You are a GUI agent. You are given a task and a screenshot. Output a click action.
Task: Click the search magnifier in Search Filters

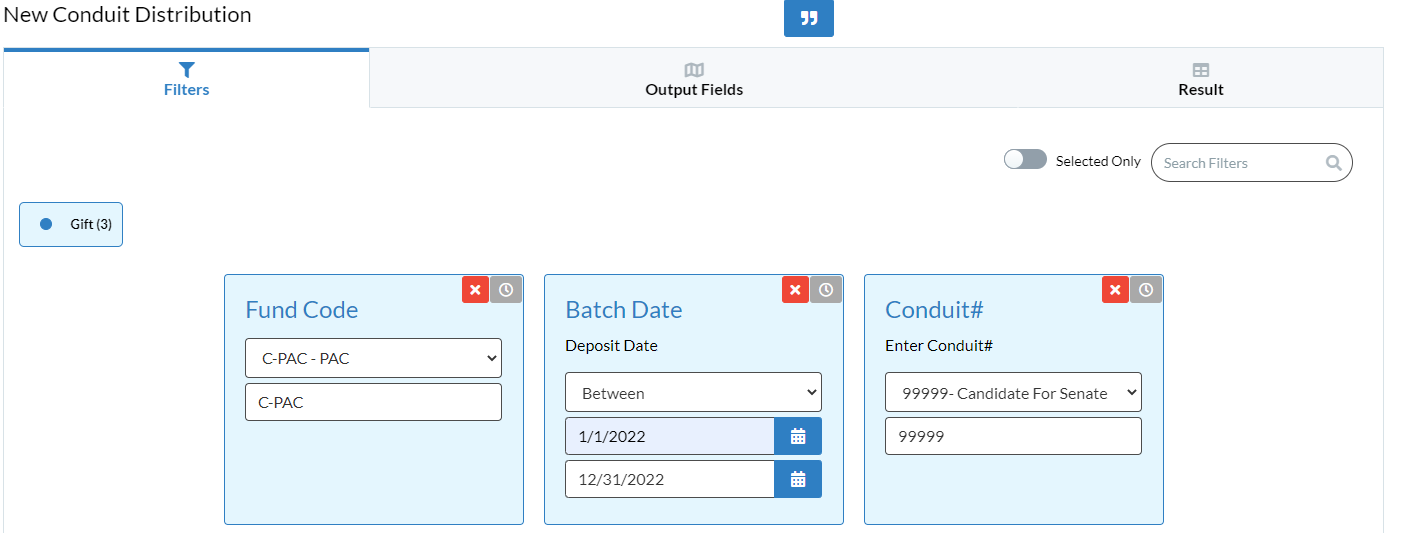click(x=1333, y=163)
